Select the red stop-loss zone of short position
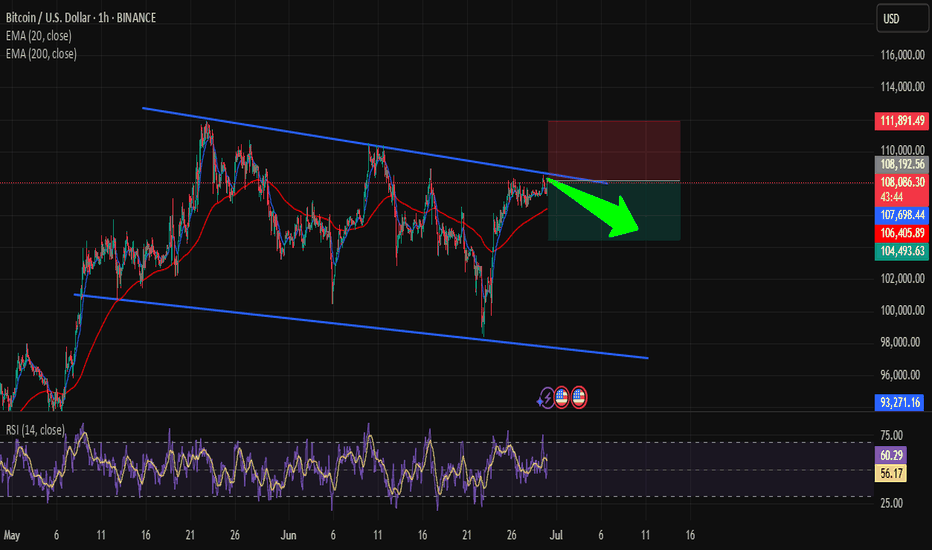Image resolution: width=932 pixels, height=550 pixels. [614, 150]
